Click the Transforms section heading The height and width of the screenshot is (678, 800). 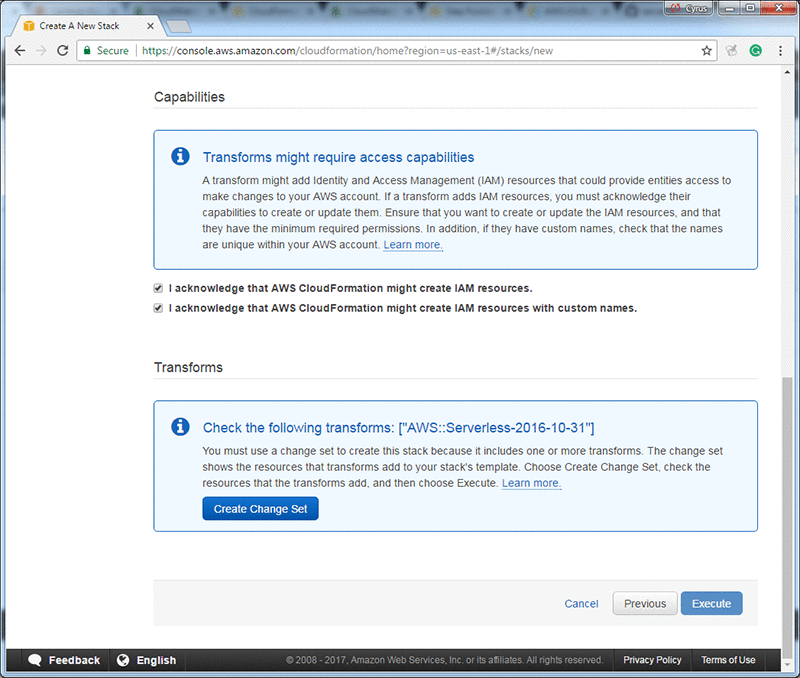(x=188, y=367)
